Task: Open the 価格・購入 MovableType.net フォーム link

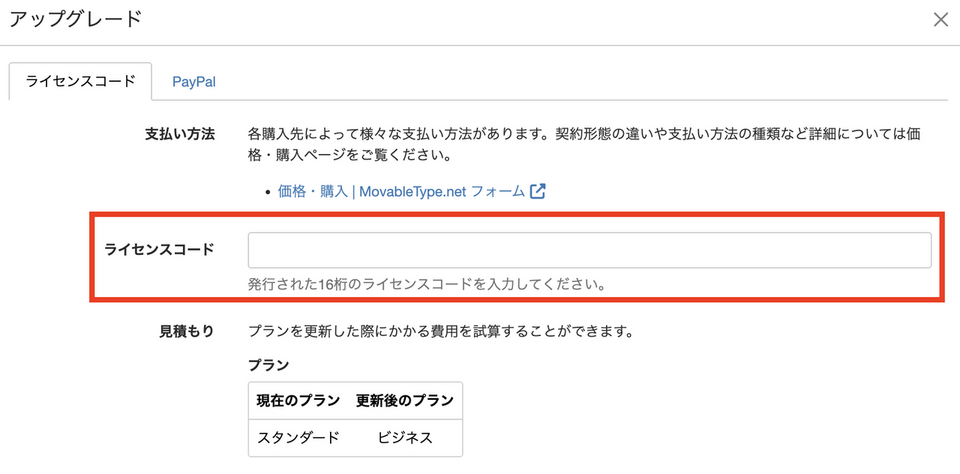Action: click(x=401, y=192)
